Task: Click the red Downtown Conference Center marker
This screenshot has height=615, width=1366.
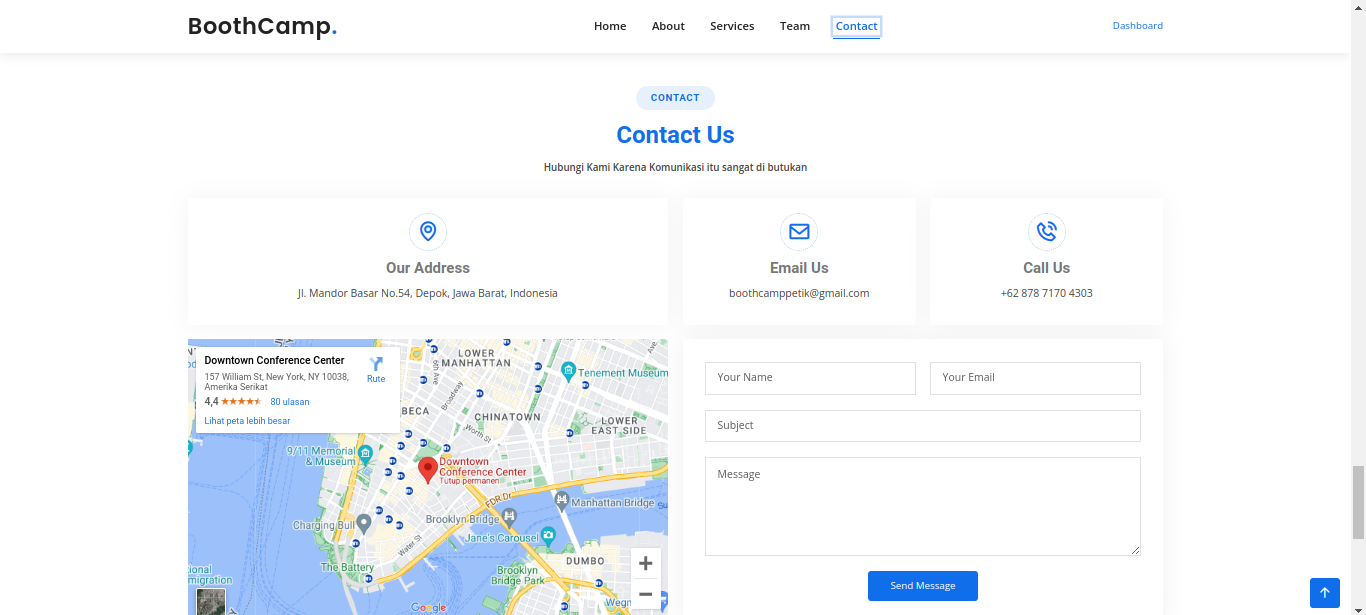Action: [427, 469]
